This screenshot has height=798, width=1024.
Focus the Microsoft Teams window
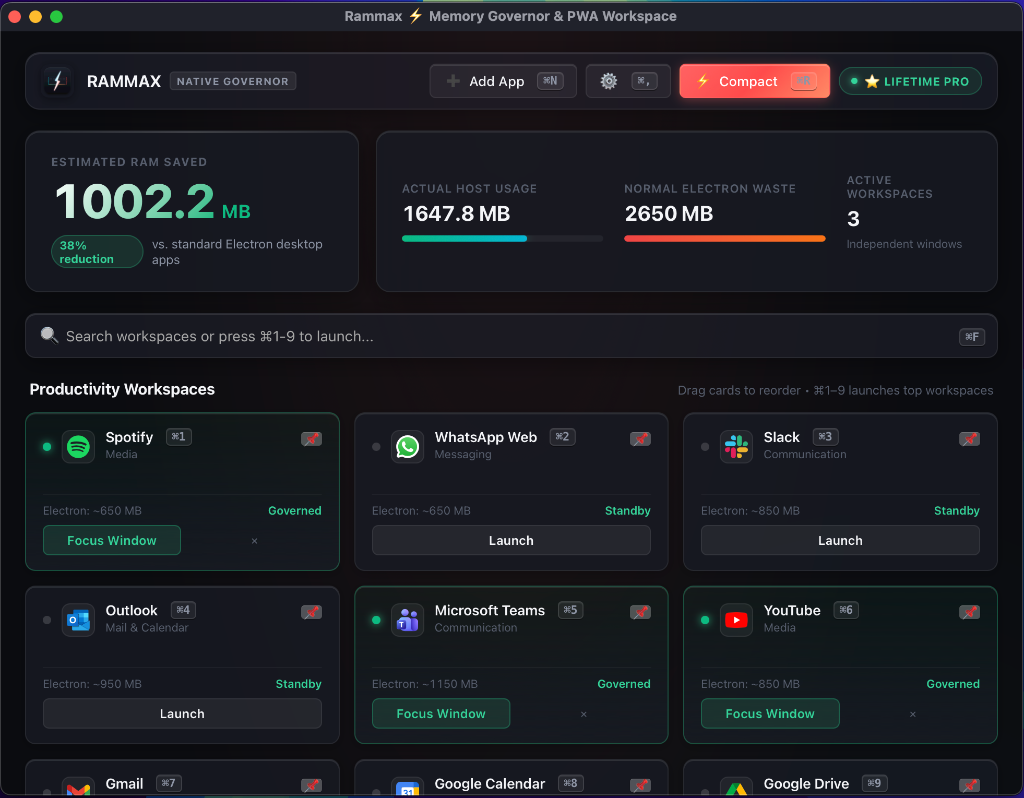click(441, 713)
